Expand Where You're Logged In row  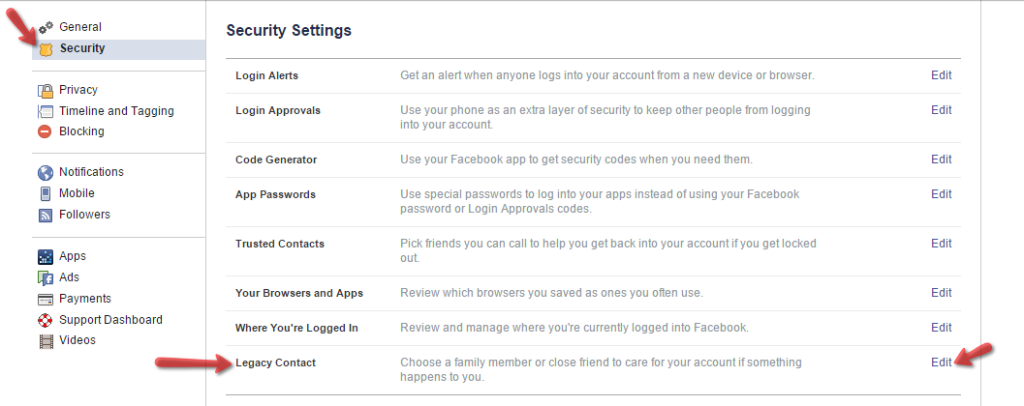(x=593, y=328)
